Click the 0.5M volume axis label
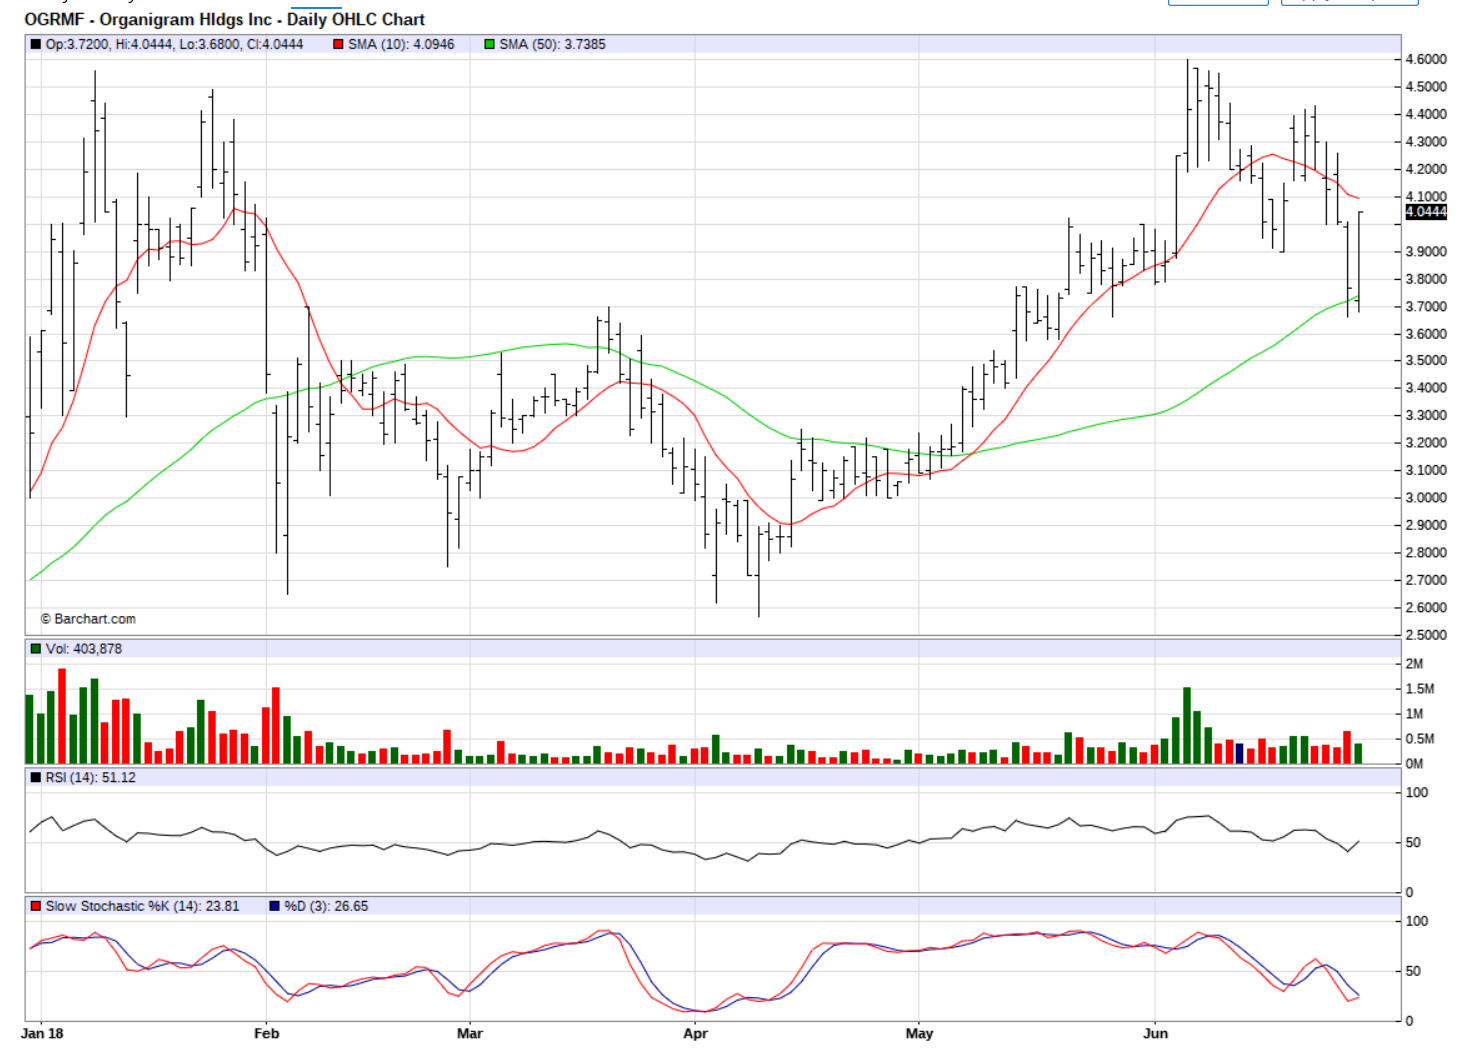This screenshot has width=1470, height=1053. point(1420,739)
